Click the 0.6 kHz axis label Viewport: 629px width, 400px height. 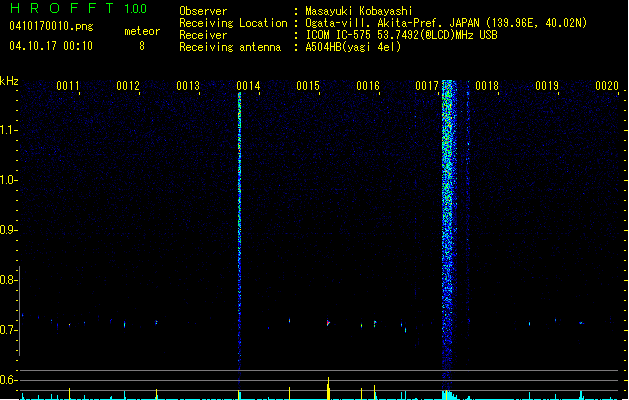(x=8, y=380)
